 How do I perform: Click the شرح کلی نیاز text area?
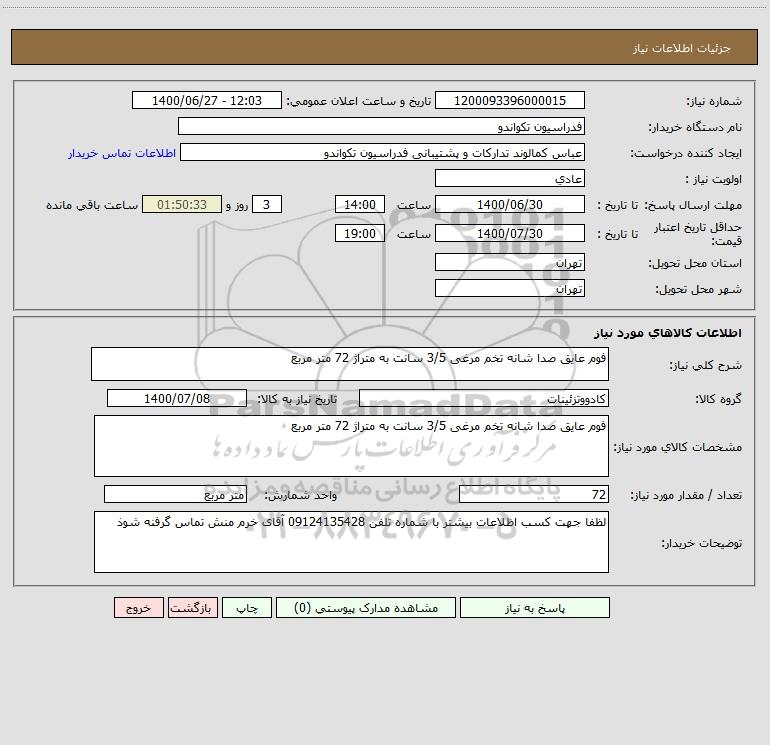click(x=350, y=364)
